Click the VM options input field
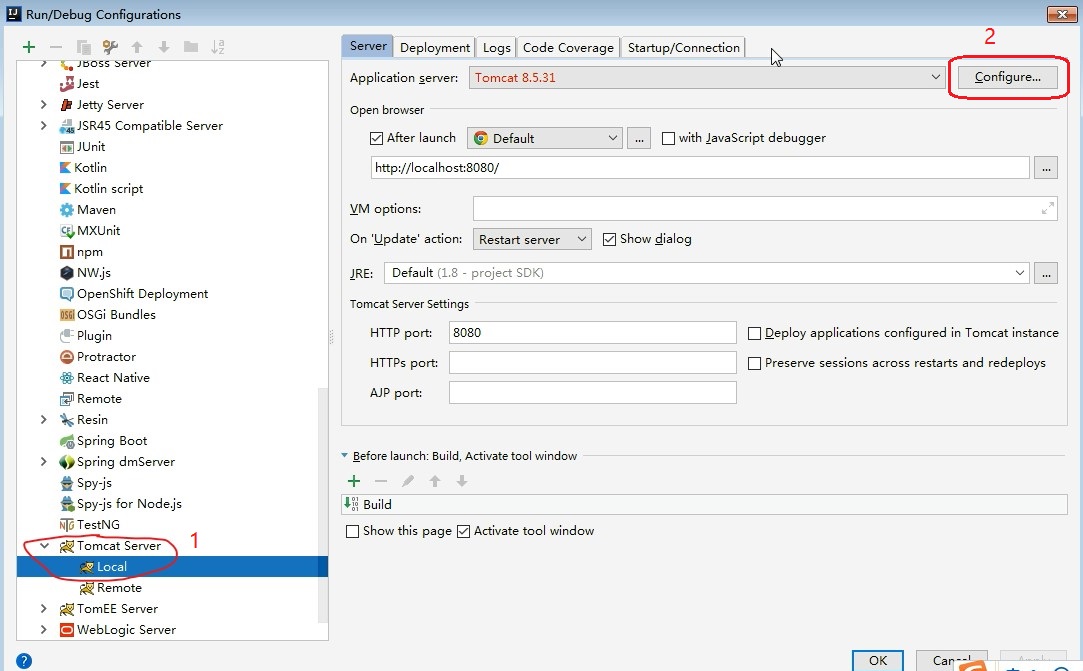 tap(765, 208)
